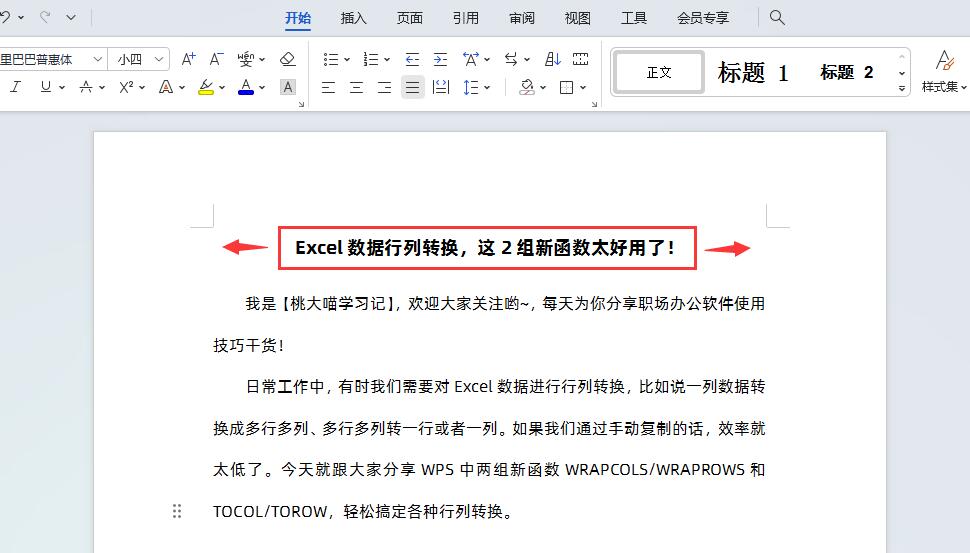
Task: Expand numbered list style dropdown arrow
Action: (387, 59)
